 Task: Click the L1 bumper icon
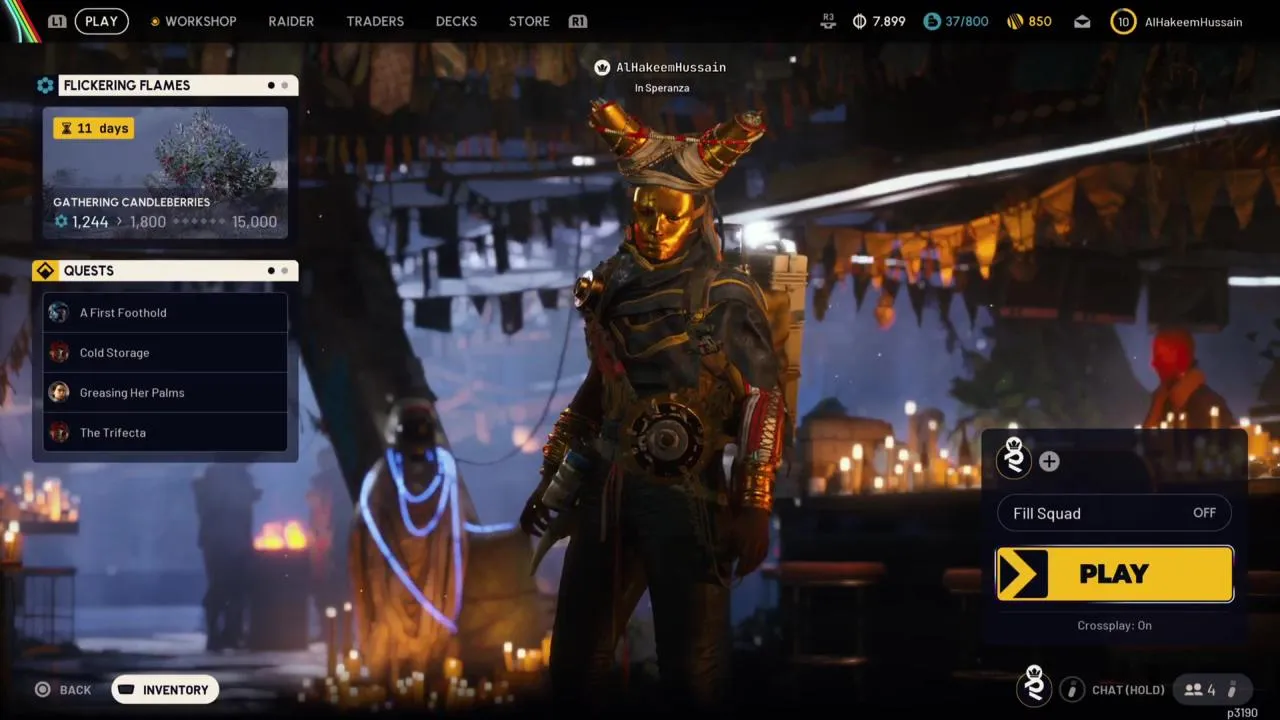pos(57,21)
